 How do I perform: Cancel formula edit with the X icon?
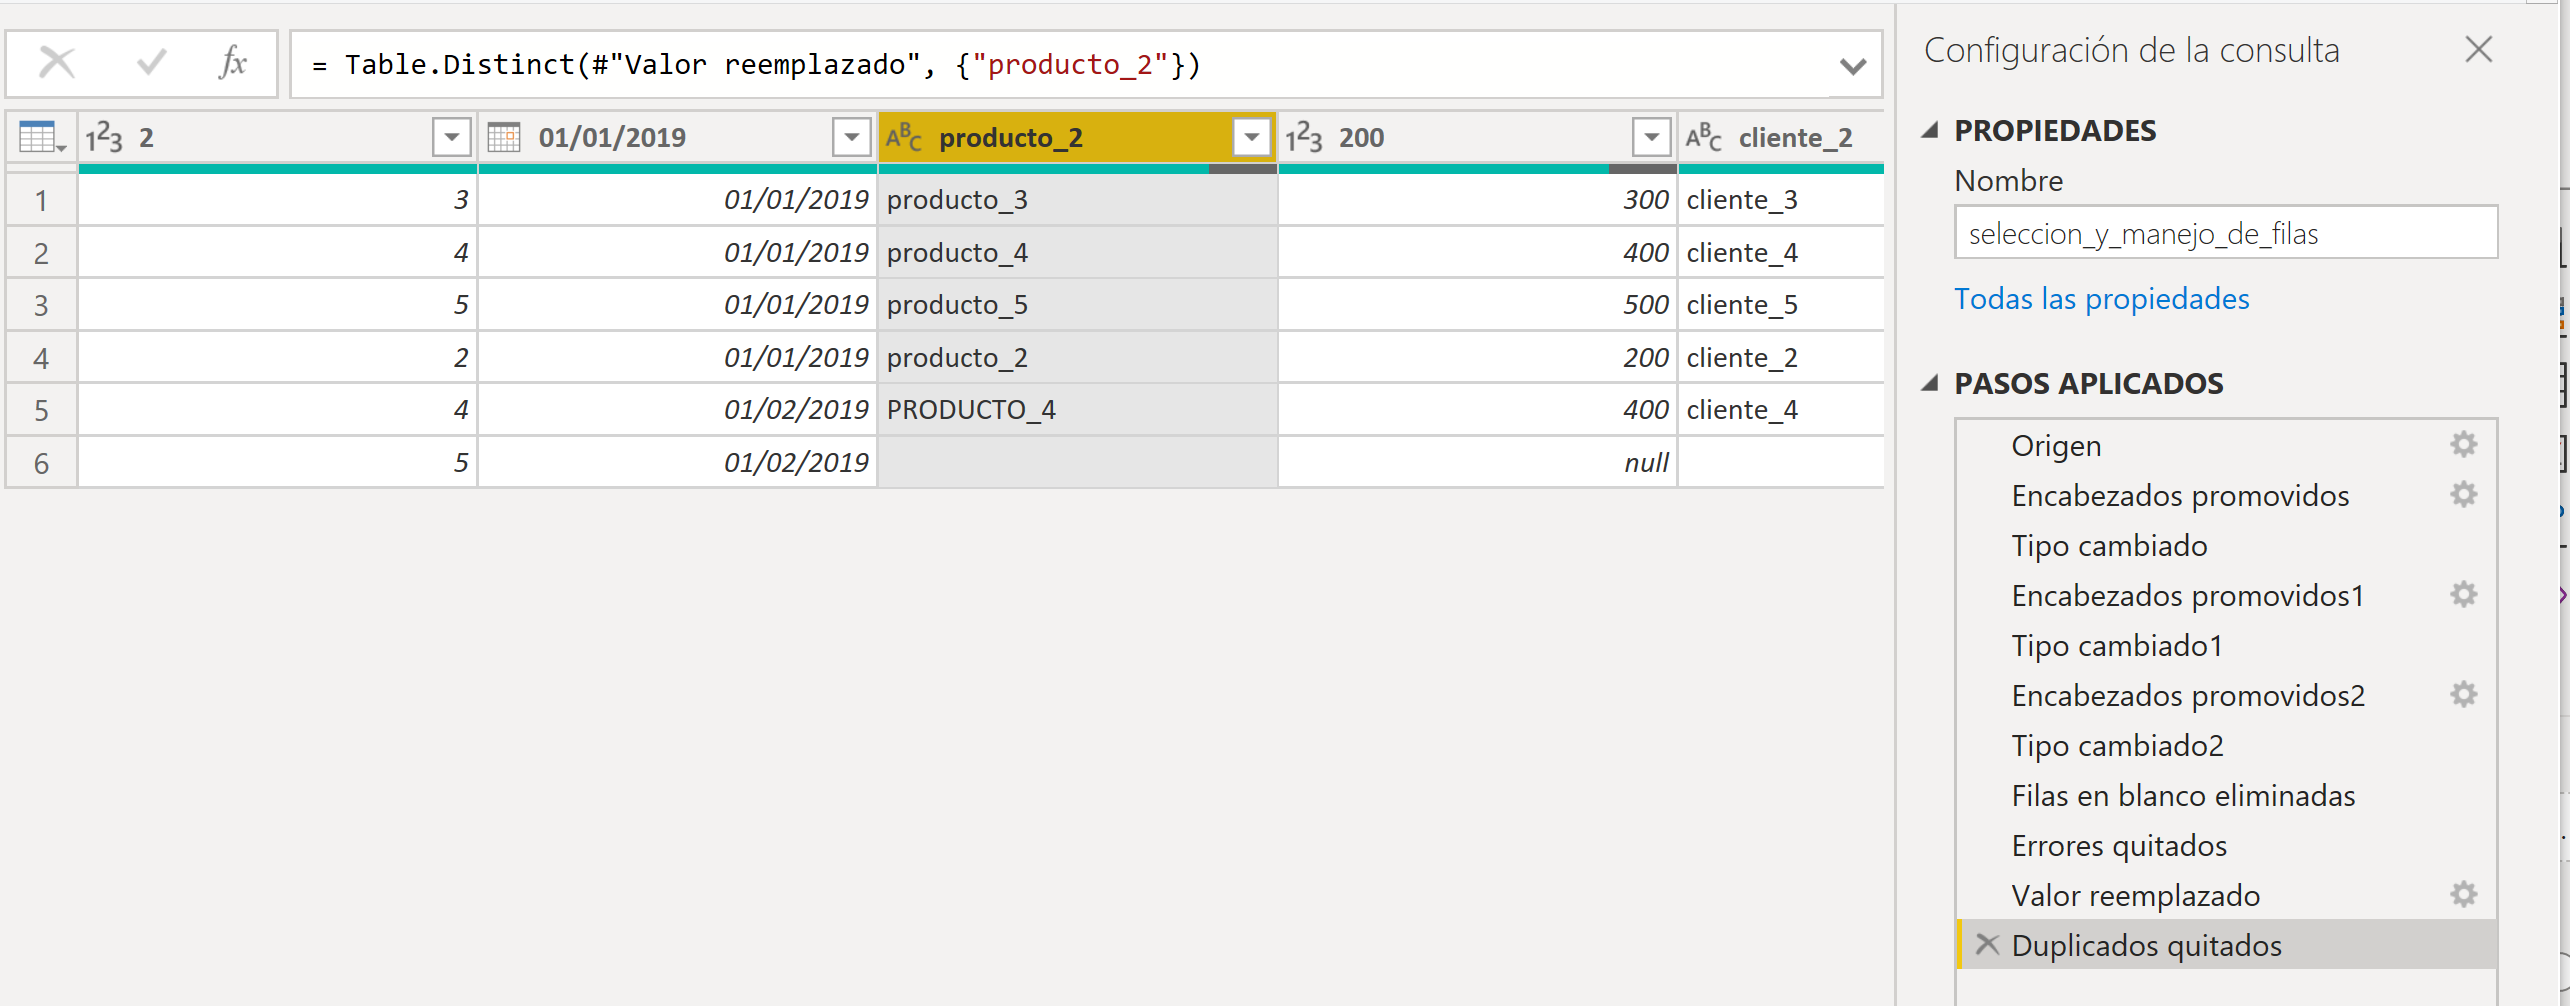57,64
